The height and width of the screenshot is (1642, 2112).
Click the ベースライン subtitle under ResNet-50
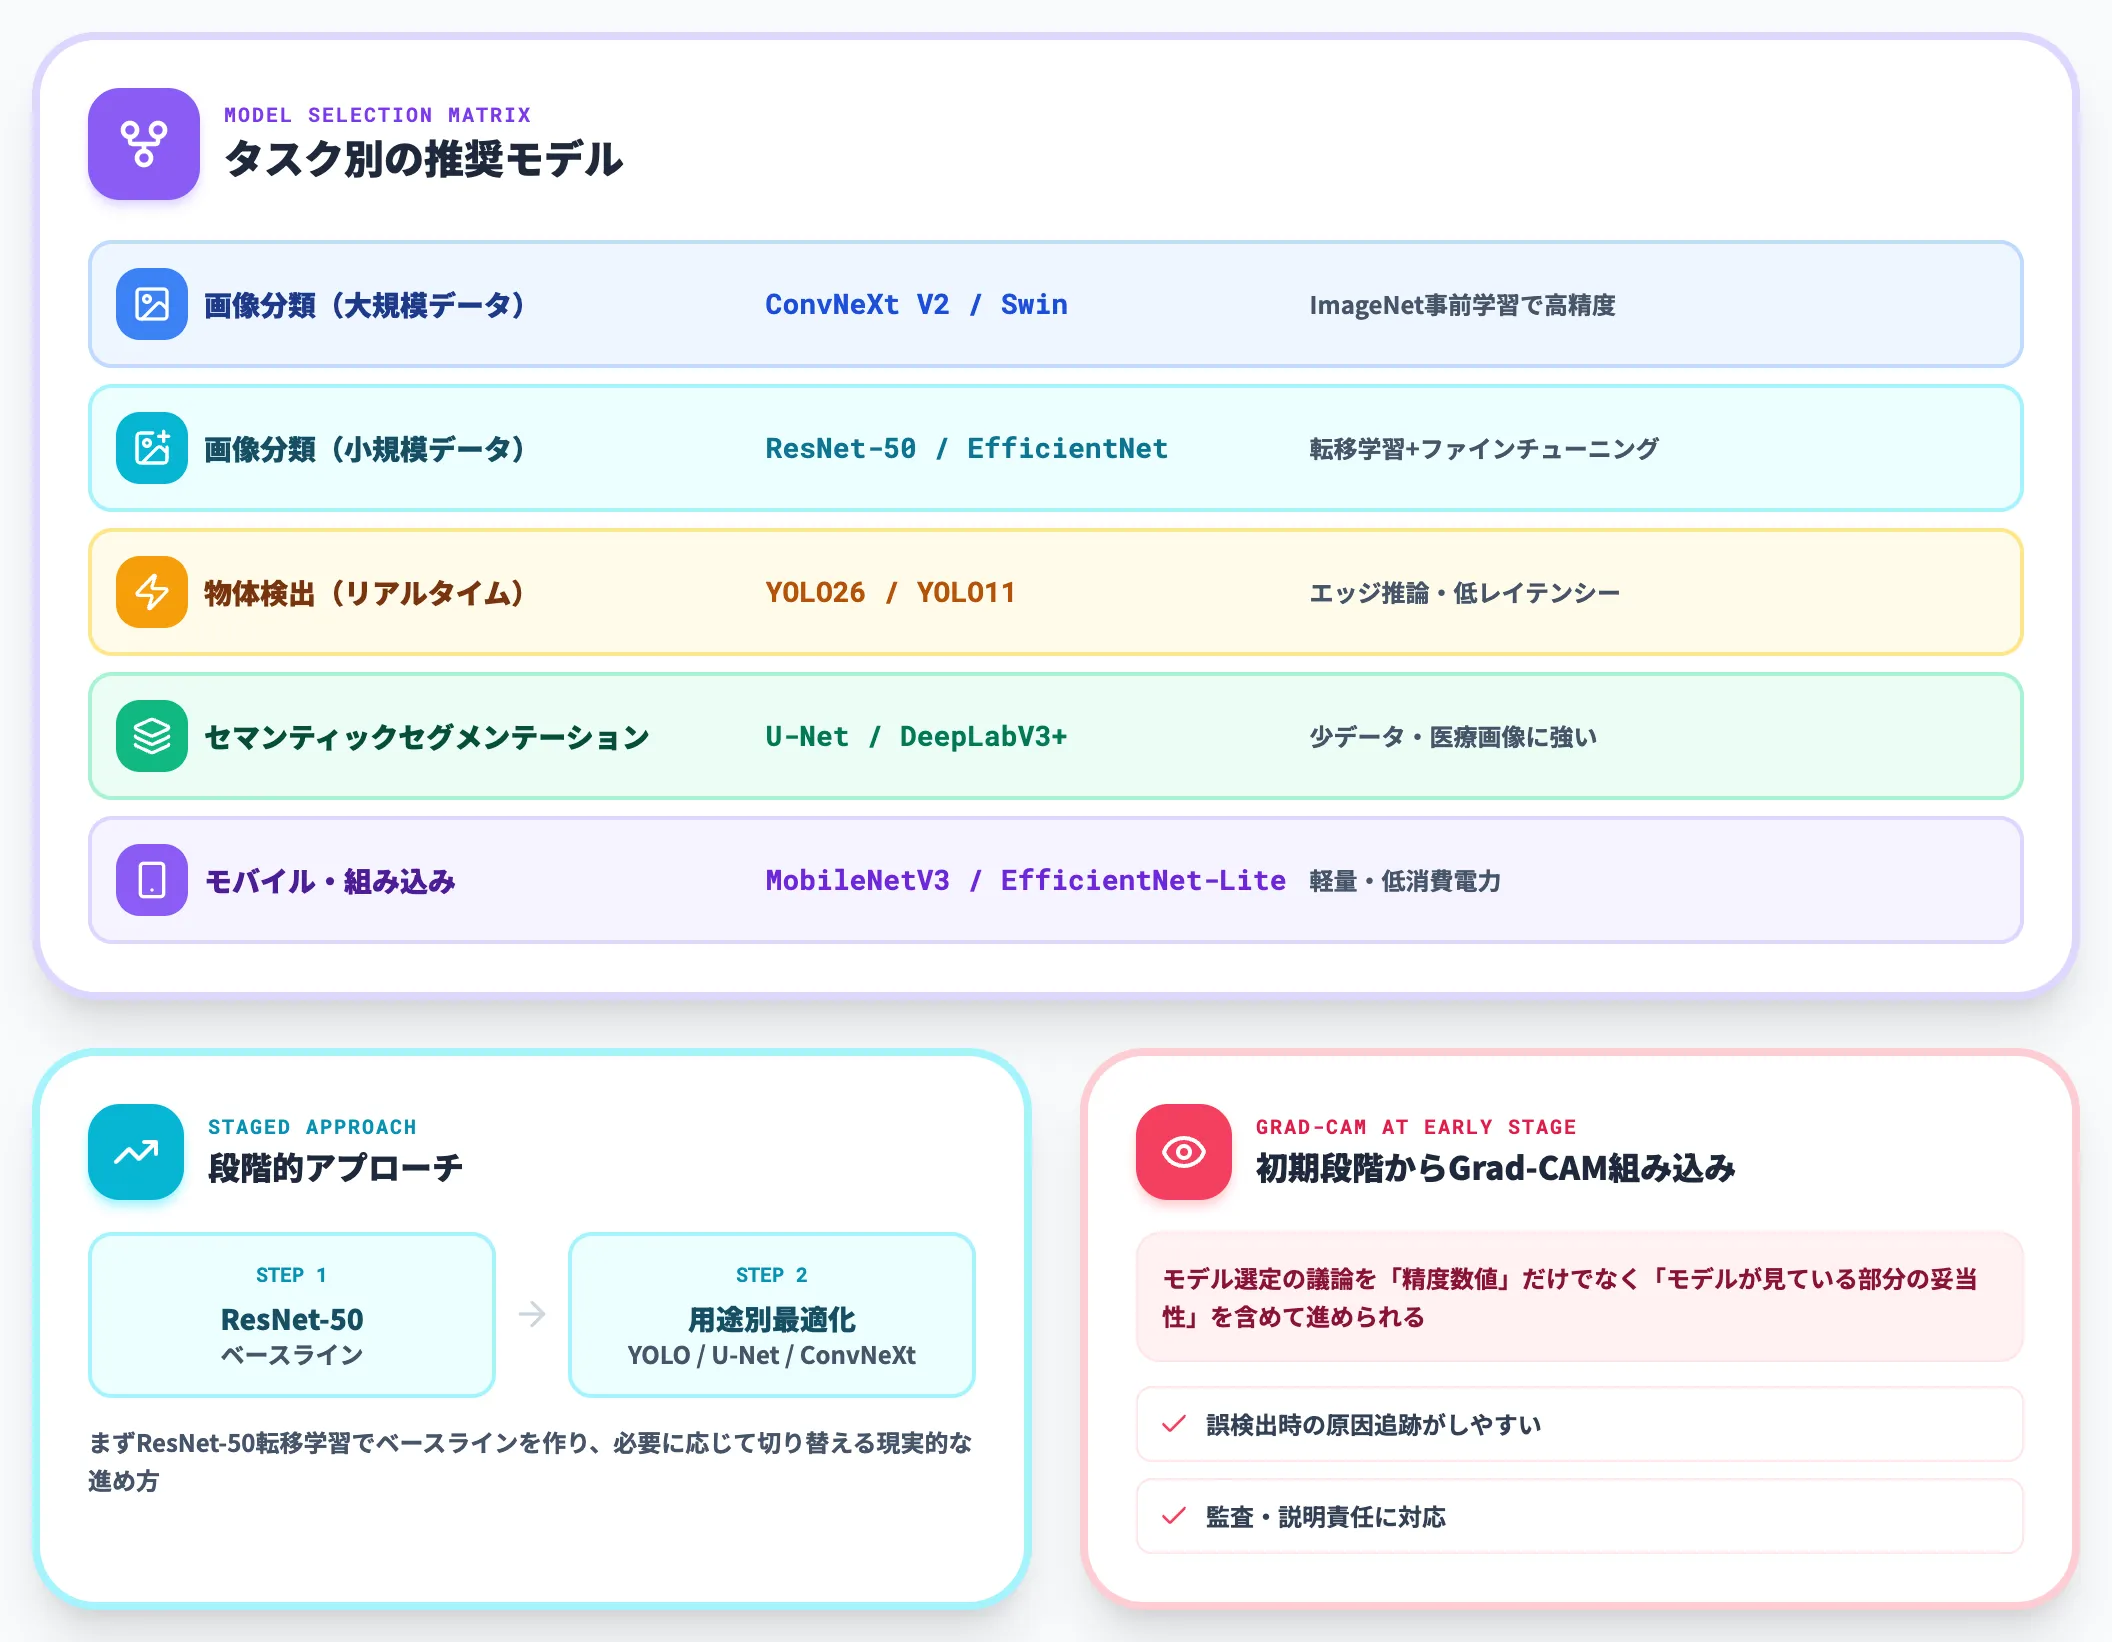pyautogui.click(x=292, y=1355)
